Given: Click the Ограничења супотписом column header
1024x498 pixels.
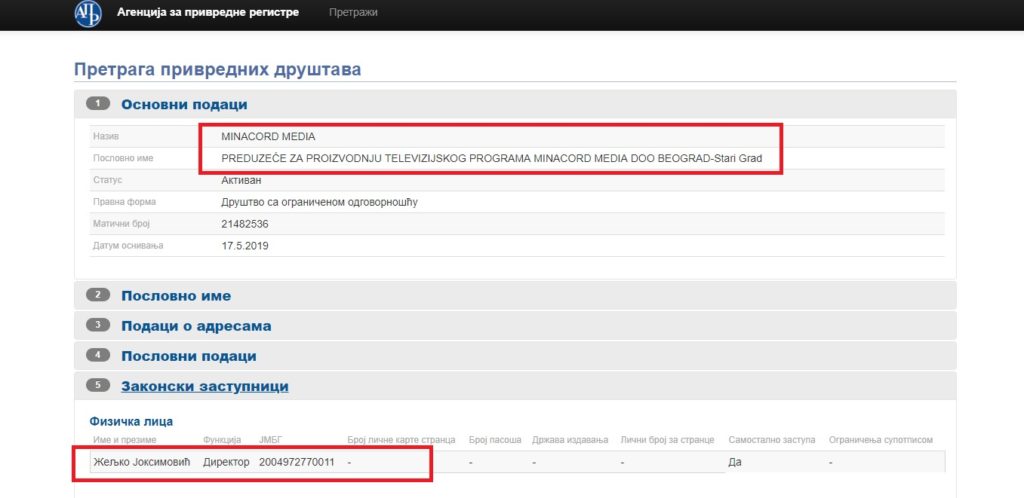Looking at the screenshot, I should tap(881, 441).
